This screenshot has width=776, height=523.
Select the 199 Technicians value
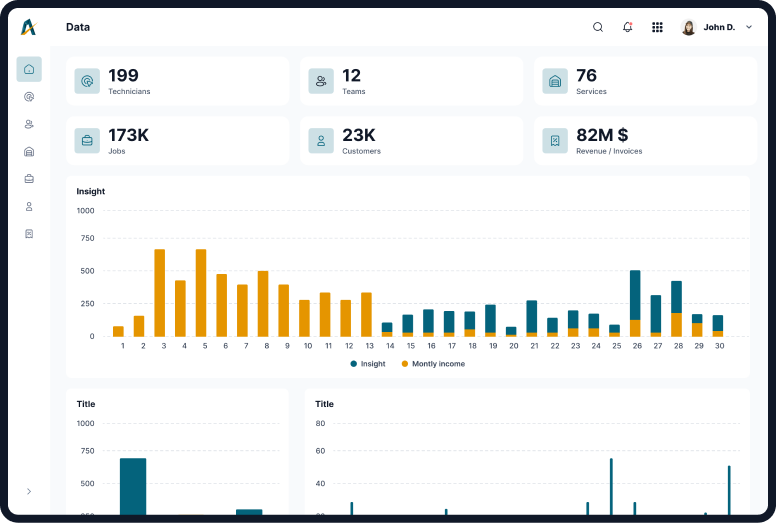point(123,76)
